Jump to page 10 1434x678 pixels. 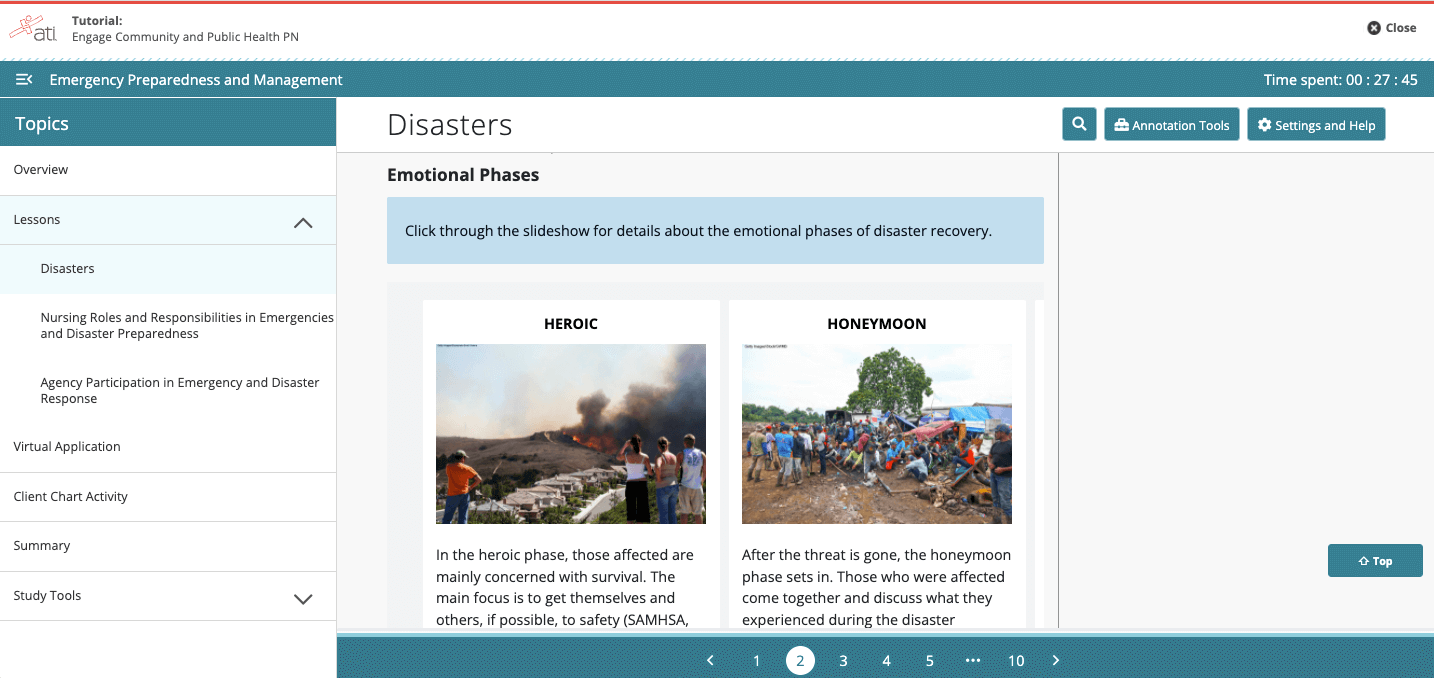[1016, 660]
